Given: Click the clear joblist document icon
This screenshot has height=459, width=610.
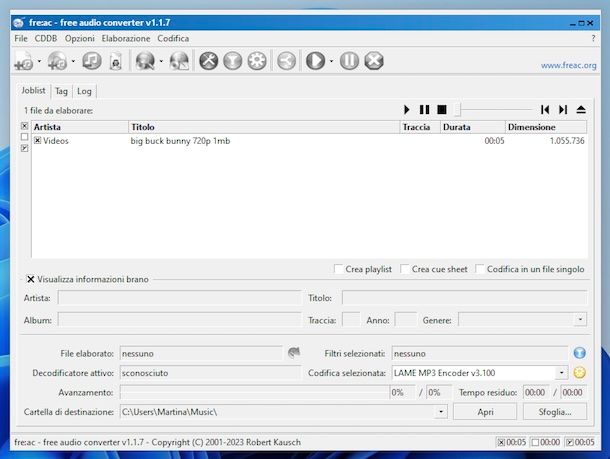Looking at the screenshot, I should [116, 61].
